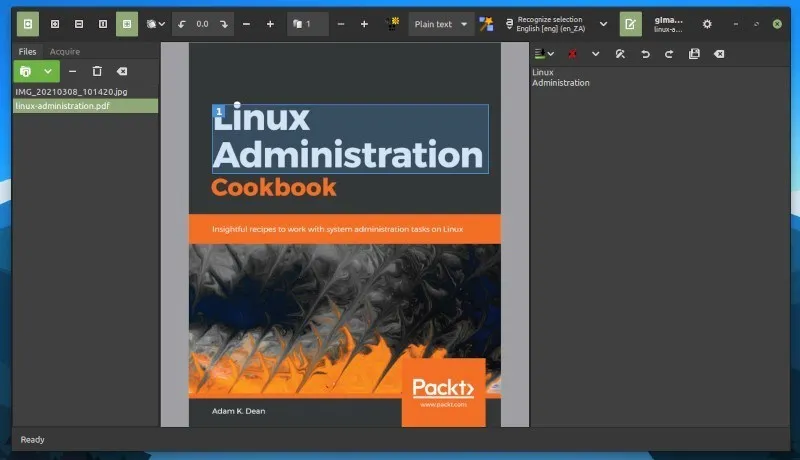Undo the last output text change

645,54
